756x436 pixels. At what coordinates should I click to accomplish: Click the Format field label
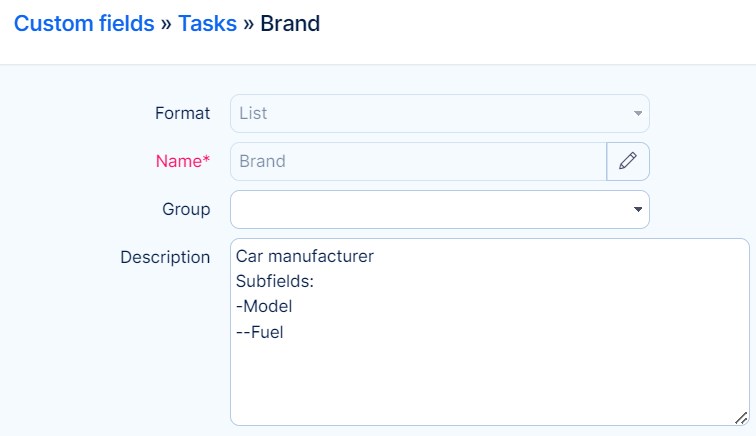(x=183, y=113)
